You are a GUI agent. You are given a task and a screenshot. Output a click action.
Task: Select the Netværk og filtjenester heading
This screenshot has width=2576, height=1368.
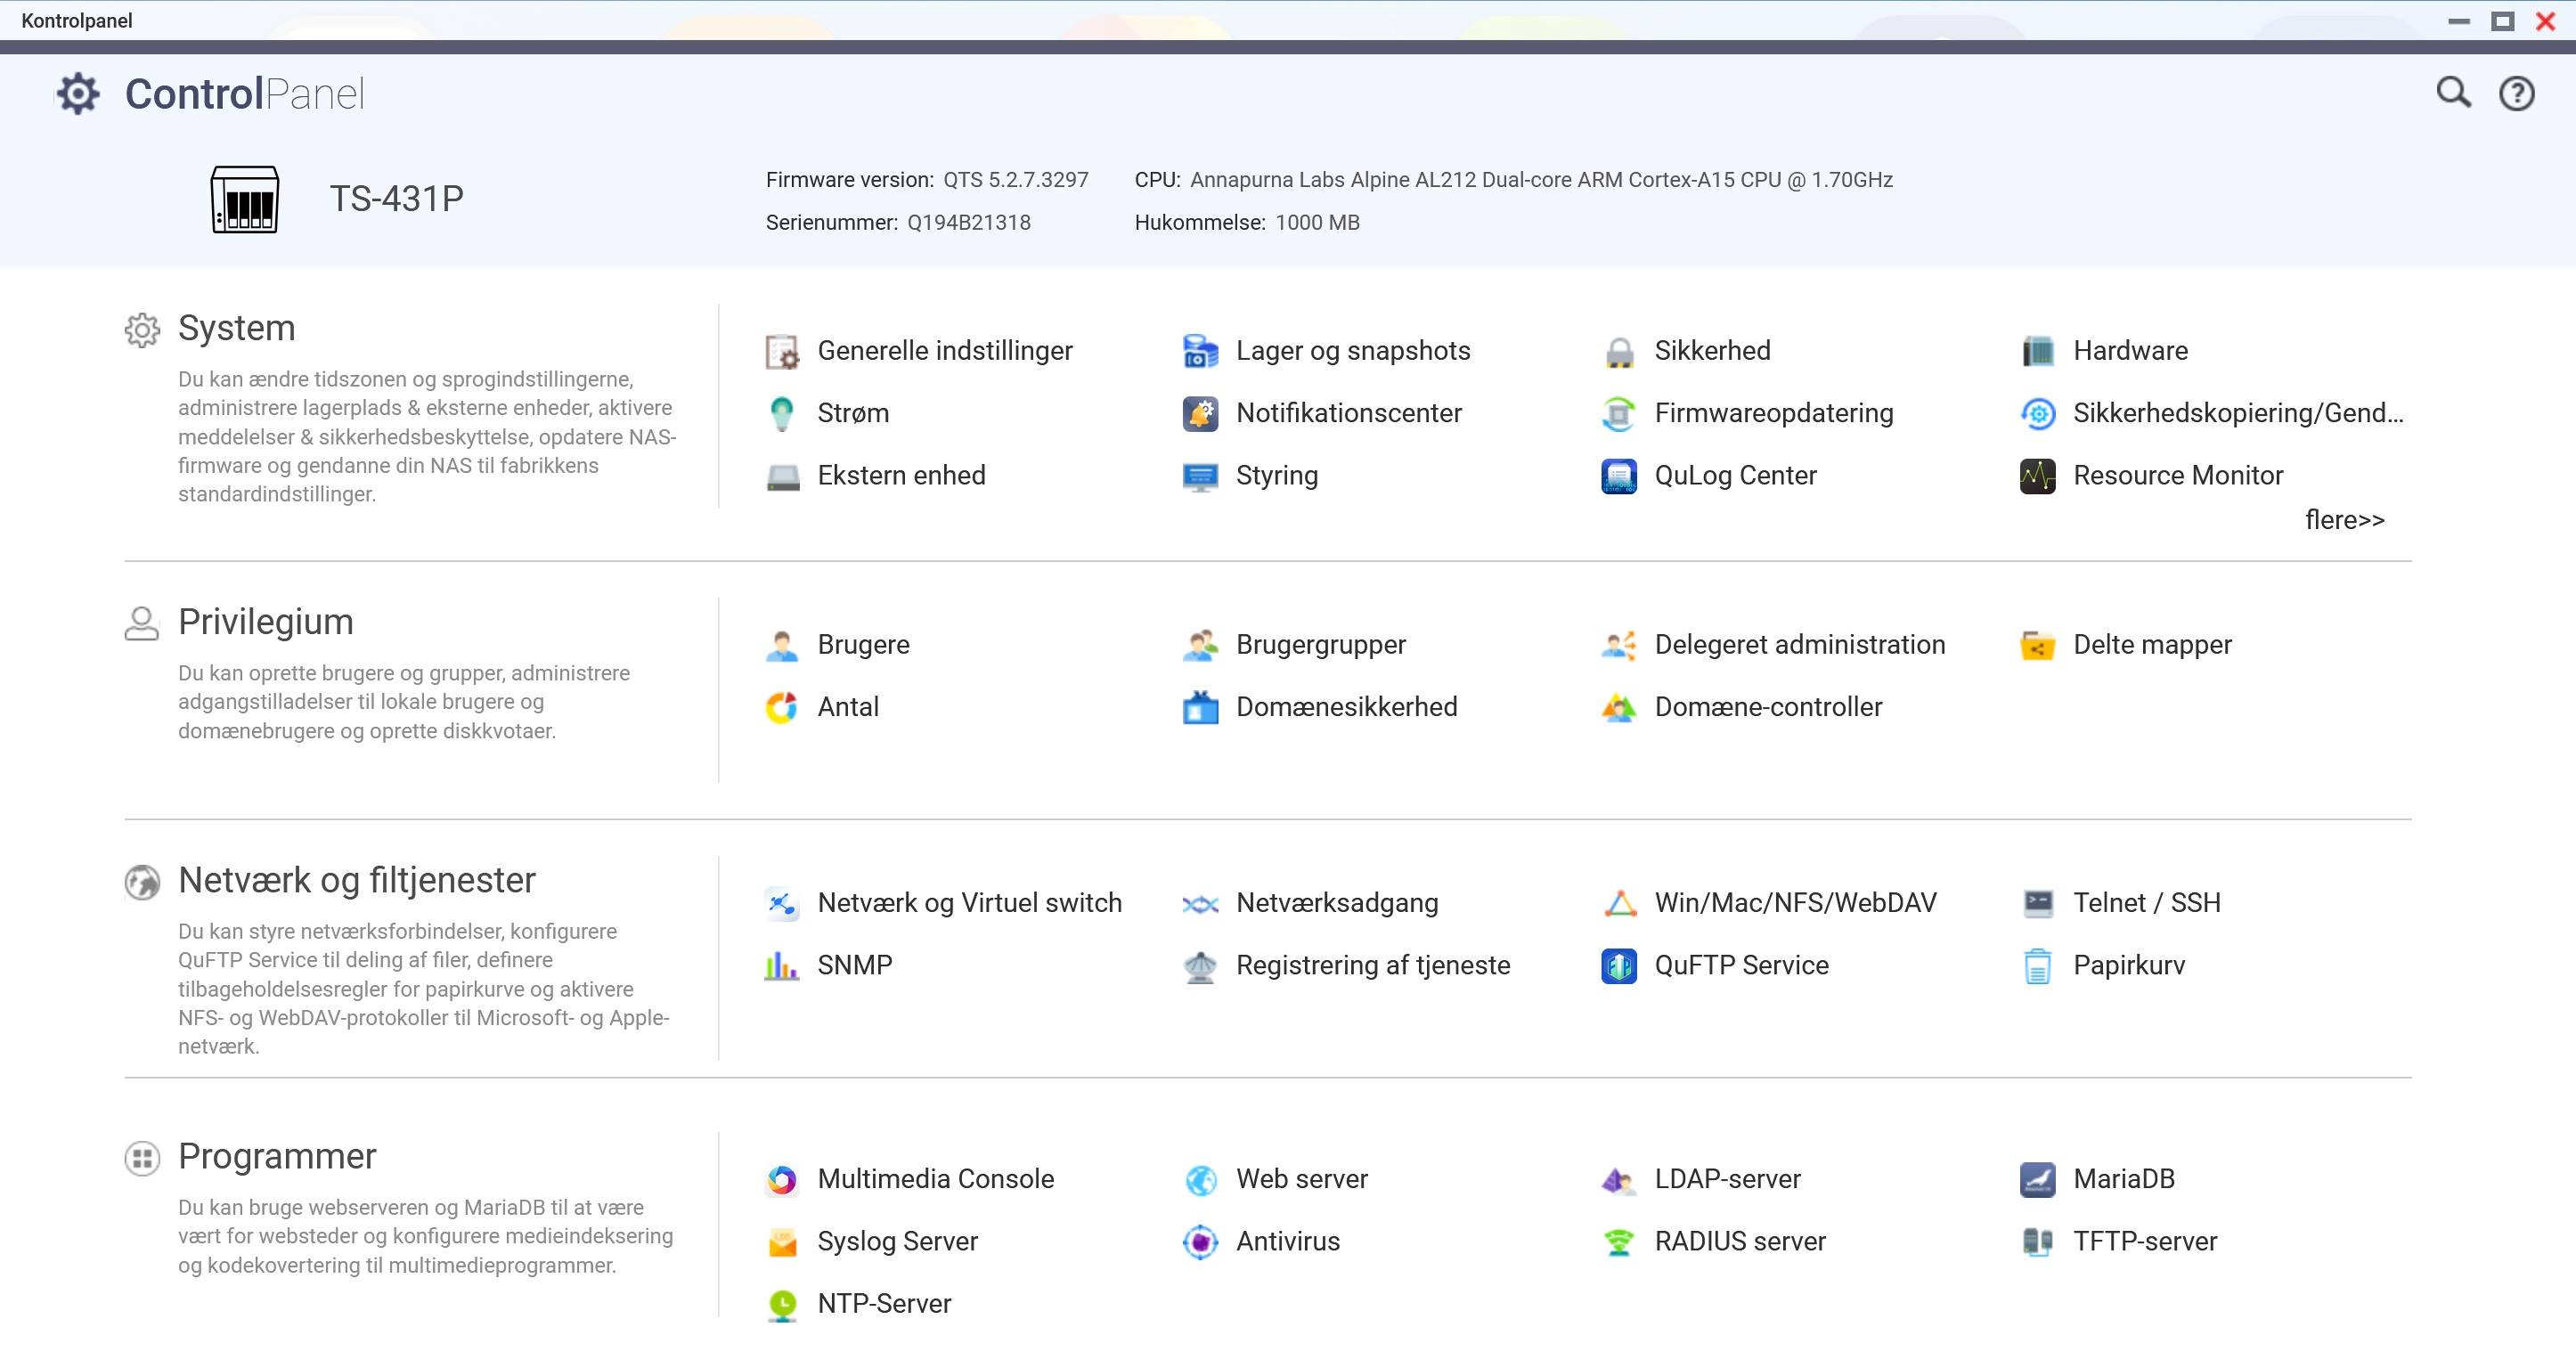[x=356, y=880]
